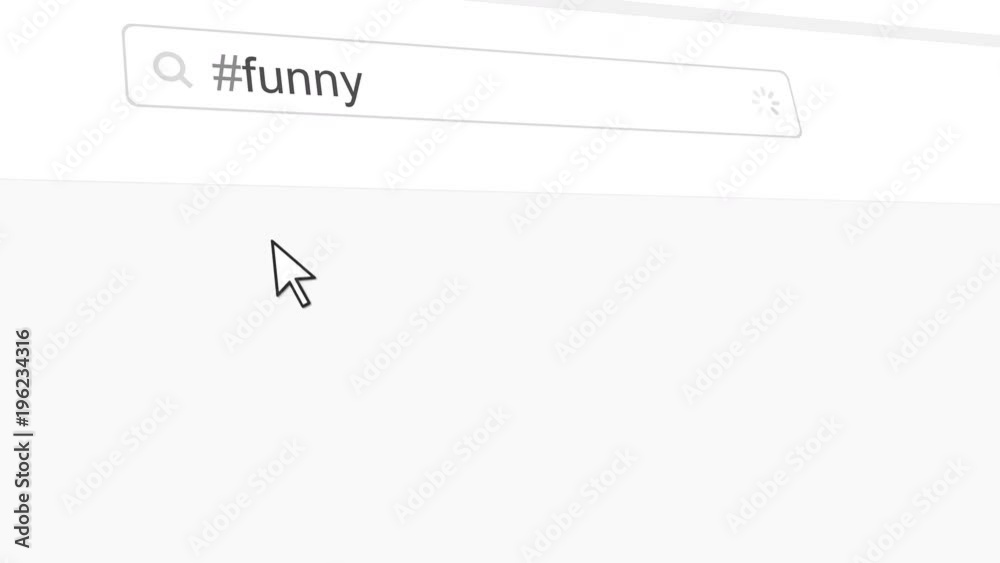Click the hash symbol before funny

[x=226, y=73]
